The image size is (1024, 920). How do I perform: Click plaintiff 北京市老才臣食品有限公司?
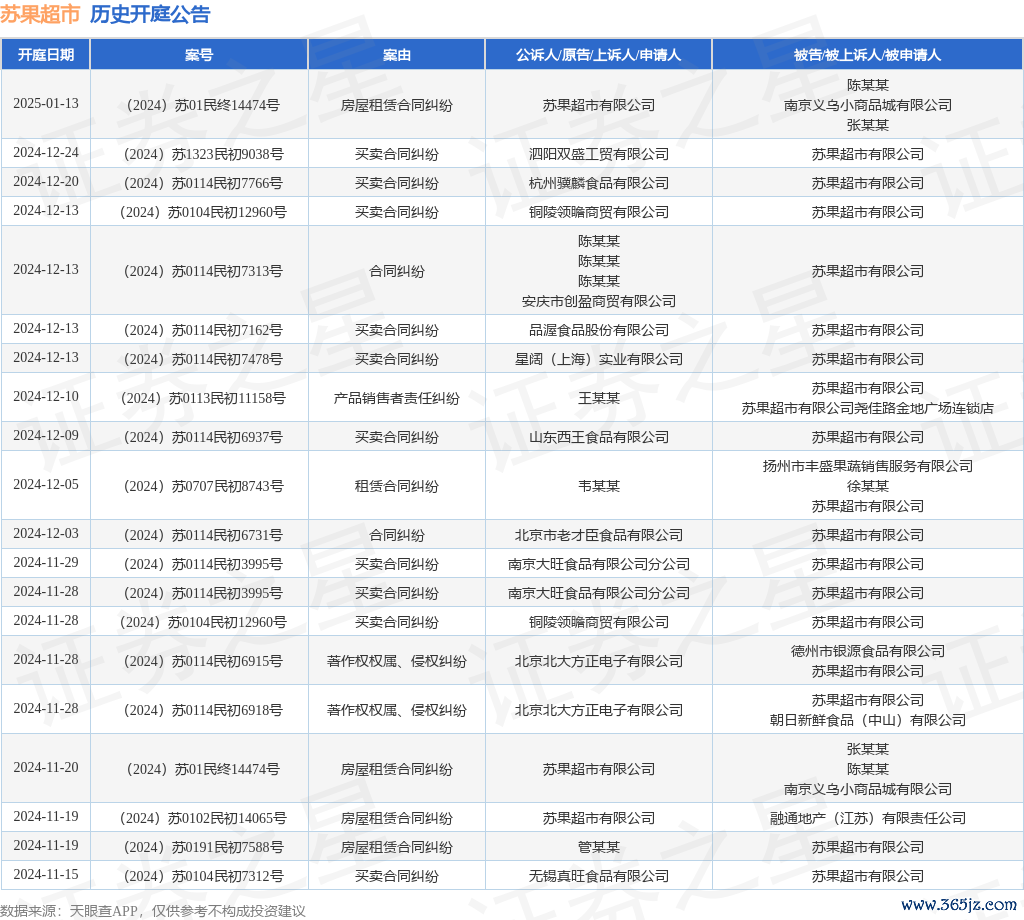coord(599,535)
